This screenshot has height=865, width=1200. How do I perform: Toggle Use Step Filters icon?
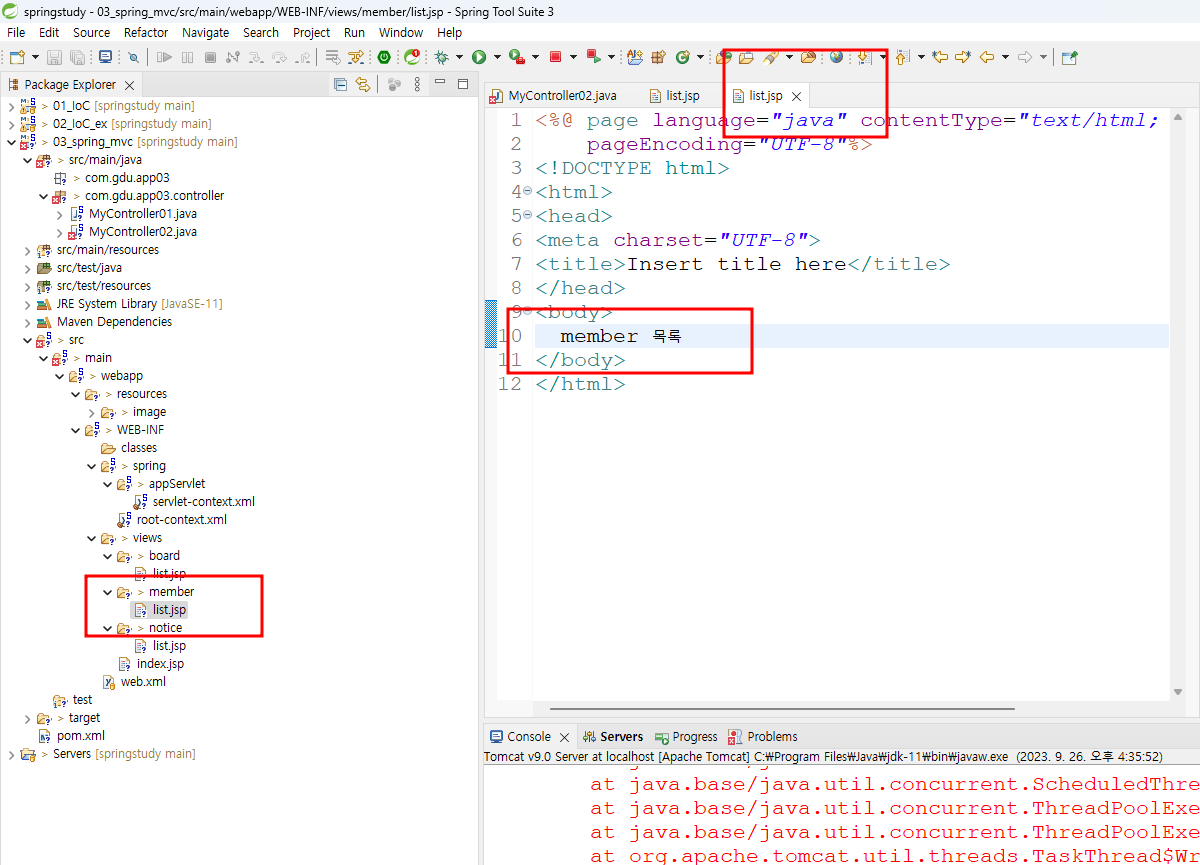tap(357, 57)
